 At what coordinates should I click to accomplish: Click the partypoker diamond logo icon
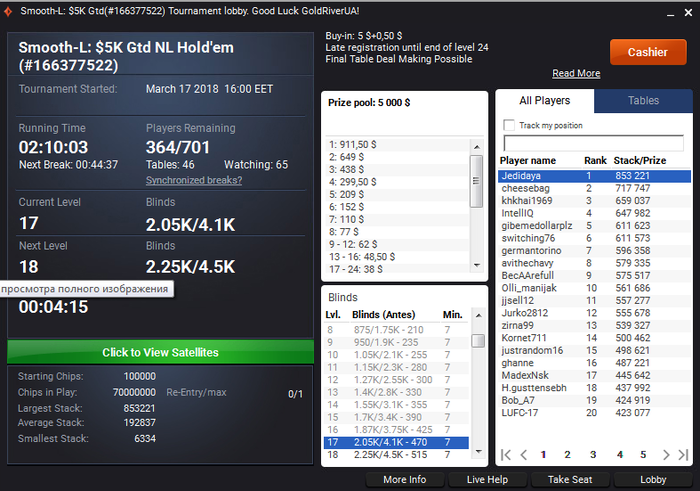(x=8, y=11)
